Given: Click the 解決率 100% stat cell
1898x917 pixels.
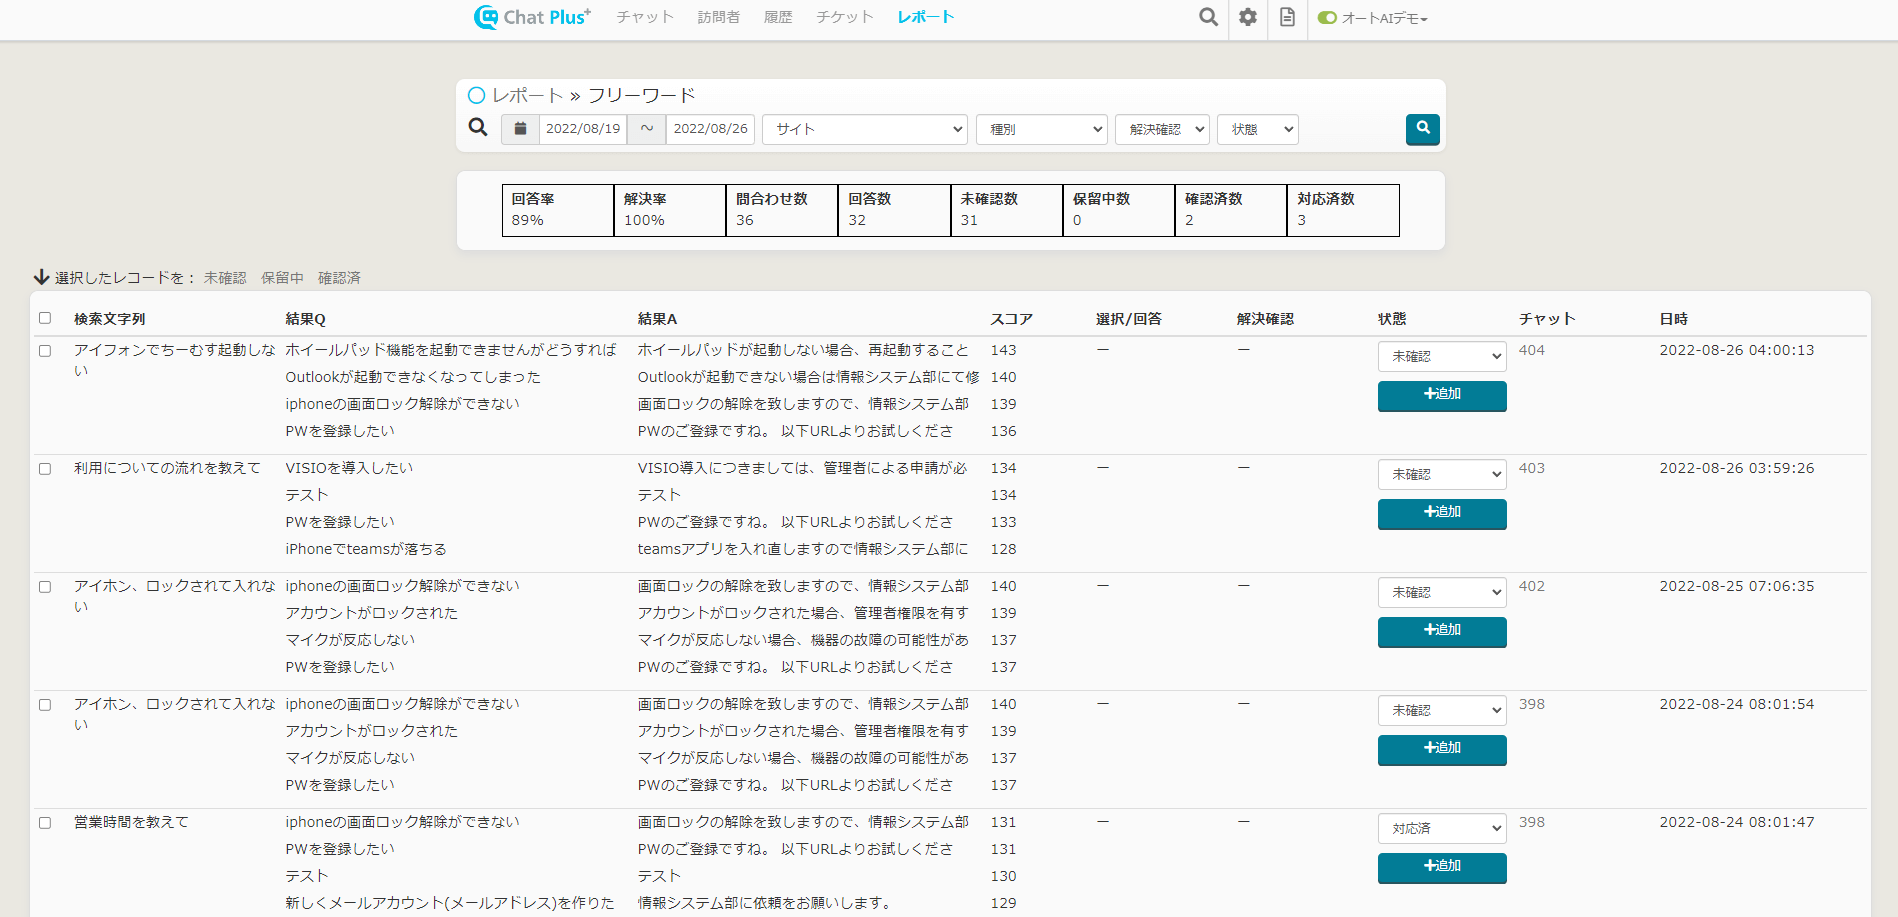Looking at the screenshot, I should click(x=670, y=210).
